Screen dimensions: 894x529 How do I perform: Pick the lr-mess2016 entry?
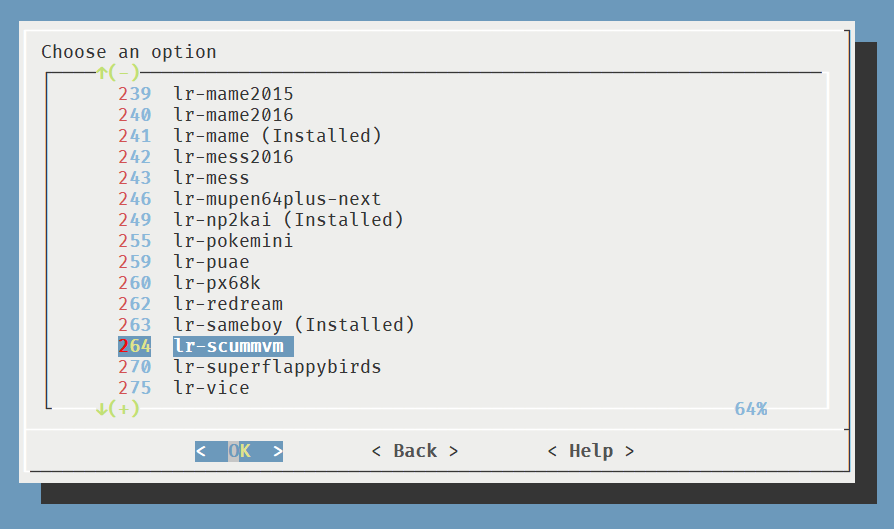tap(233, 157)
